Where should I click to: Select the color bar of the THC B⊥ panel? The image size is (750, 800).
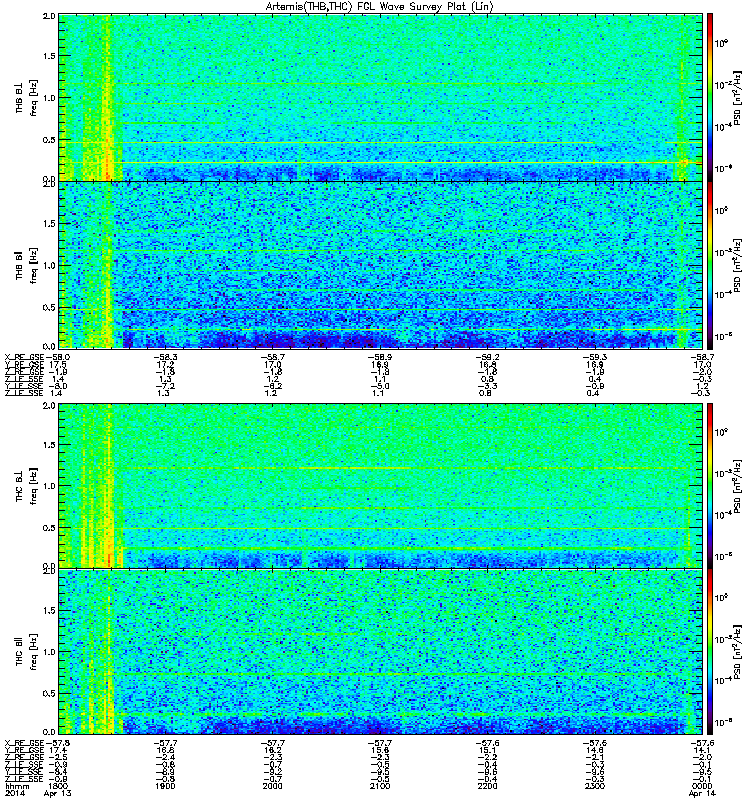(709, 486)
